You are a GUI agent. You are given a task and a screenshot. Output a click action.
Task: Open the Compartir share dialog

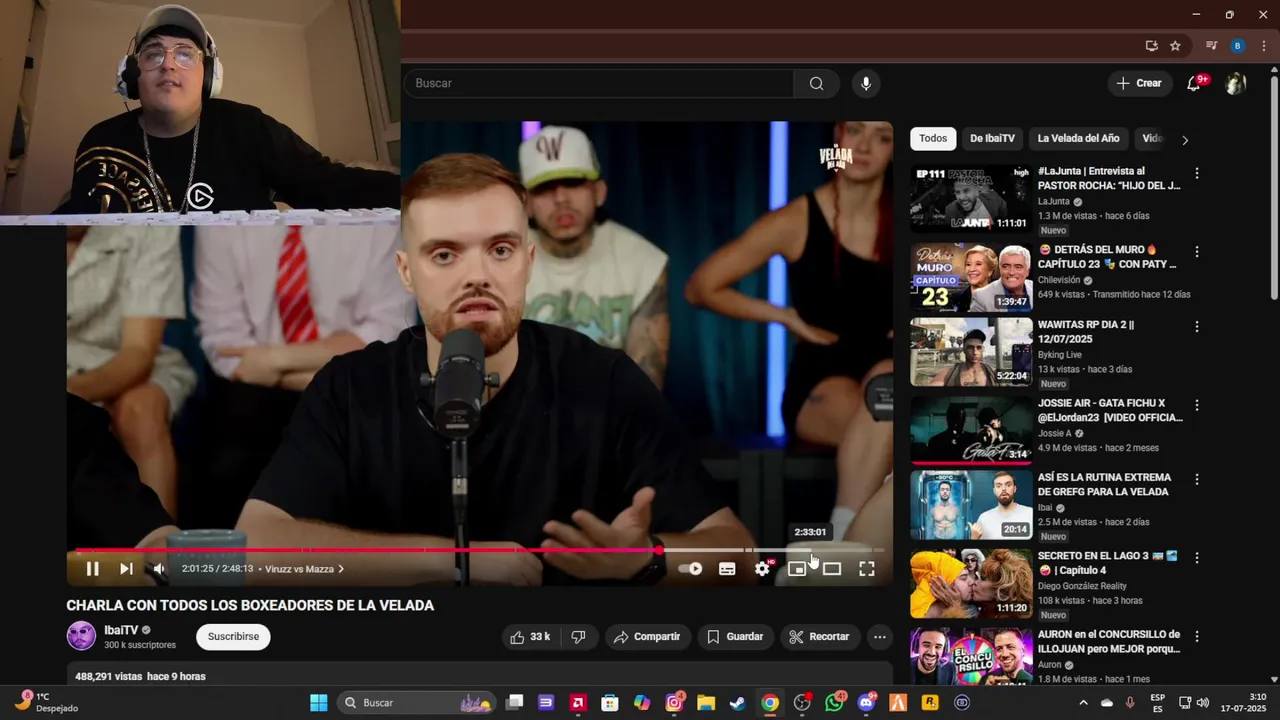(647, 637)
